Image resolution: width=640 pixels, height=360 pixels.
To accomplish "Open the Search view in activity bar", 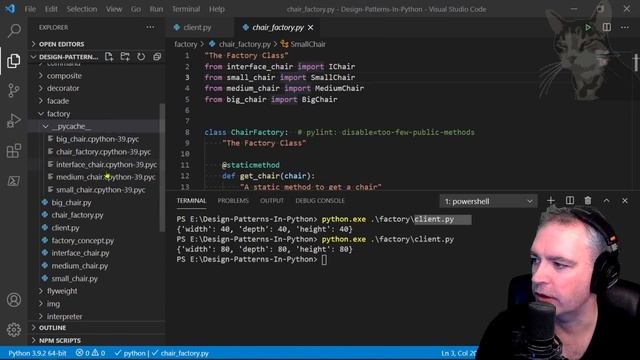I will tap(14, 31).
